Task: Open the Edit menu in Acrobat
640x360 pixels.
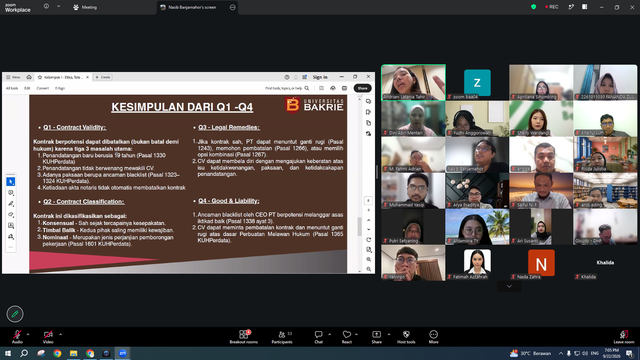Action: click(x=27, y=88)
